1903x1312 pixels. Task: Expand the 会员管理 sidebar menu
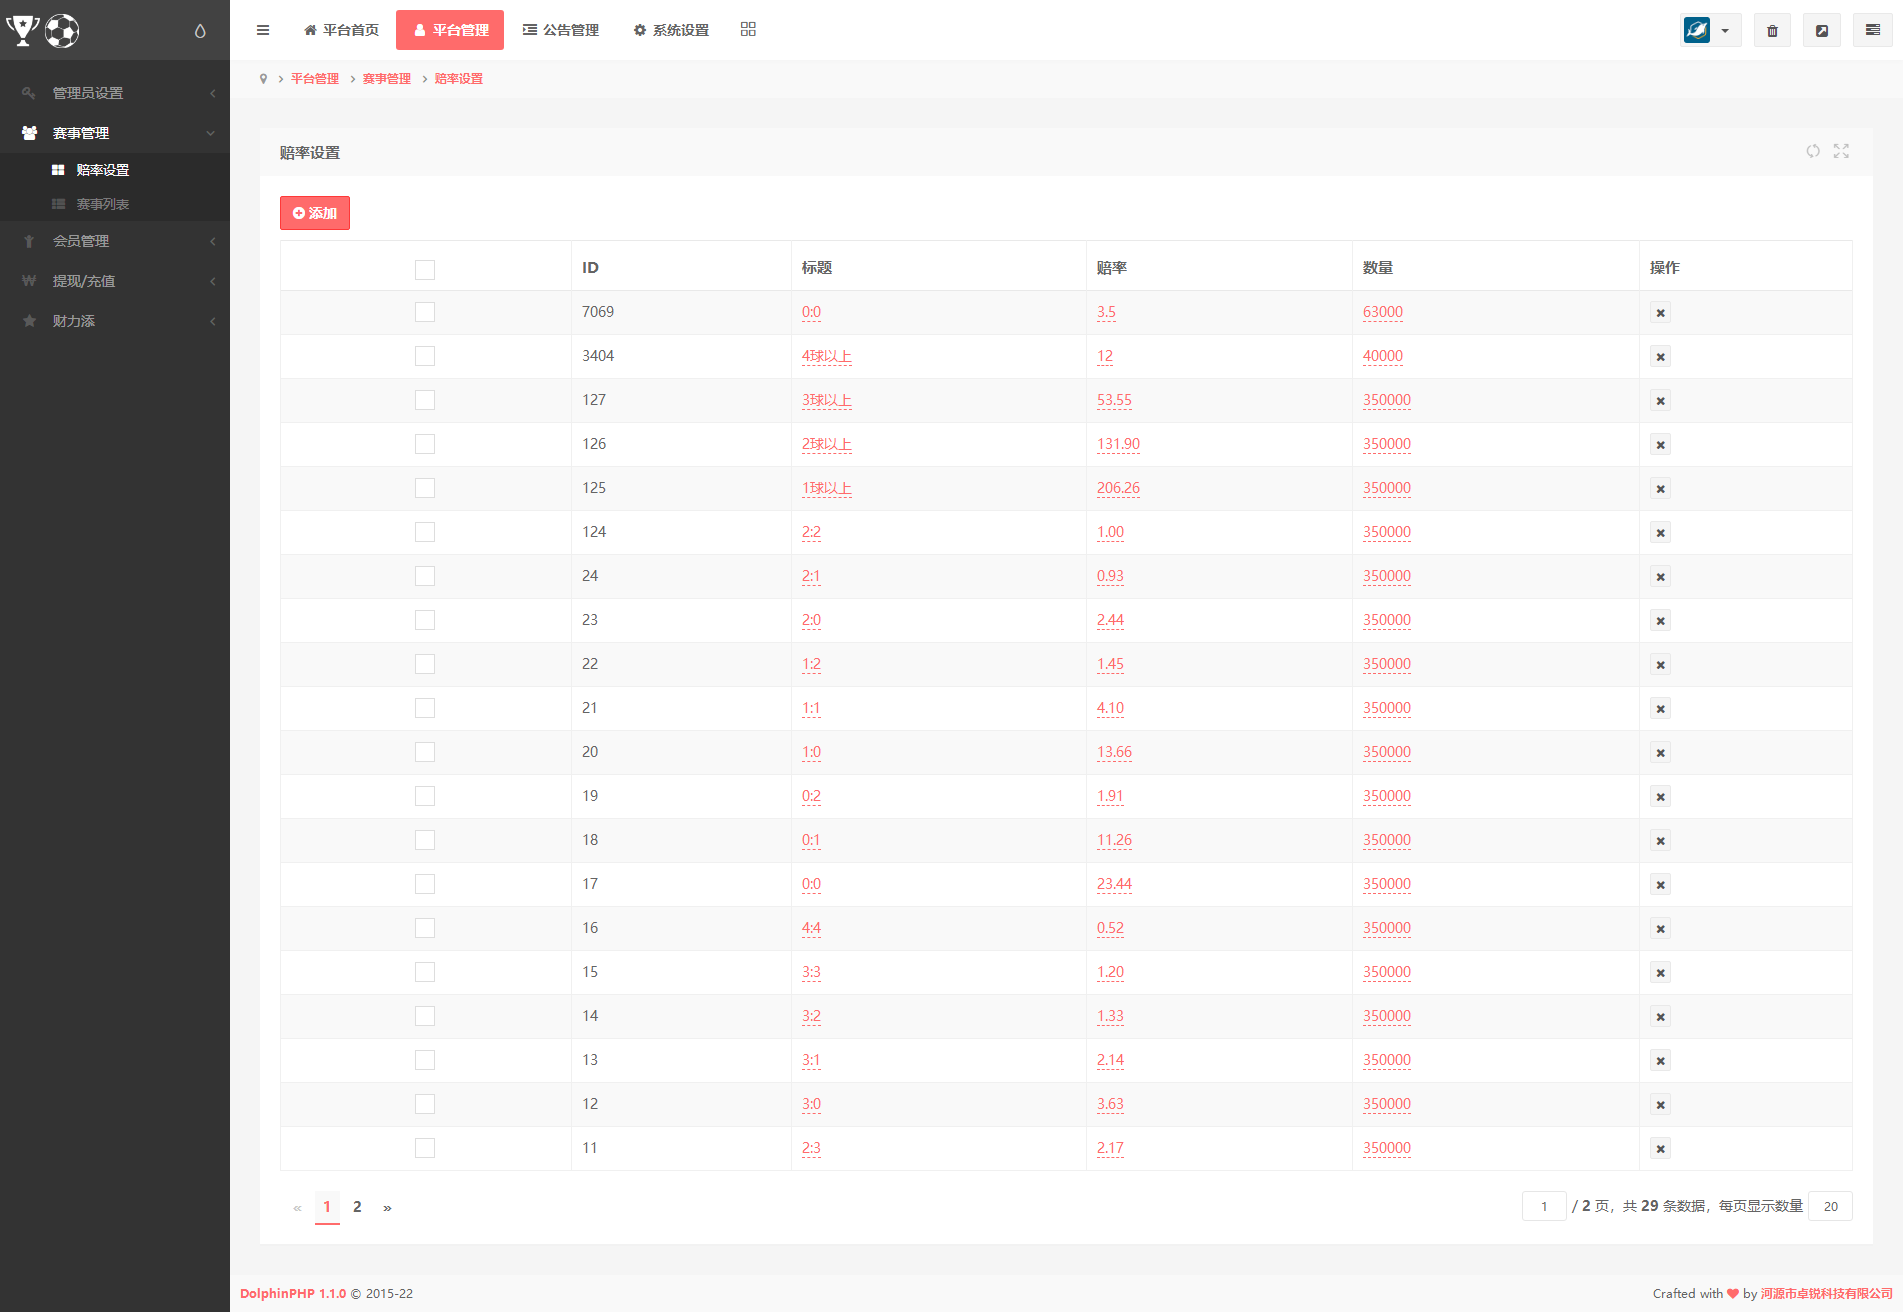(x=115, y=241)
